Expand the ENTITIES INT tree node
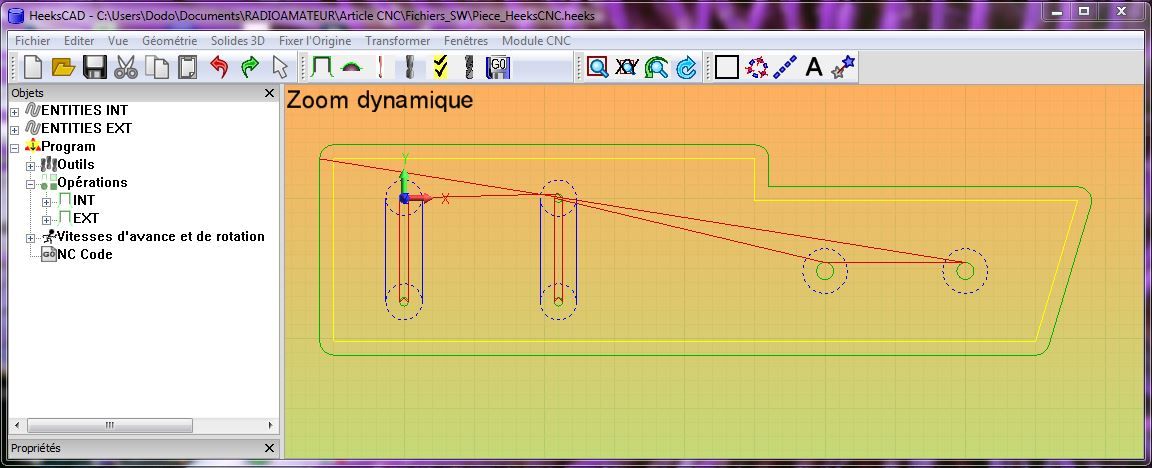Viewport: 1152px width, 468px height. point(15,112)
